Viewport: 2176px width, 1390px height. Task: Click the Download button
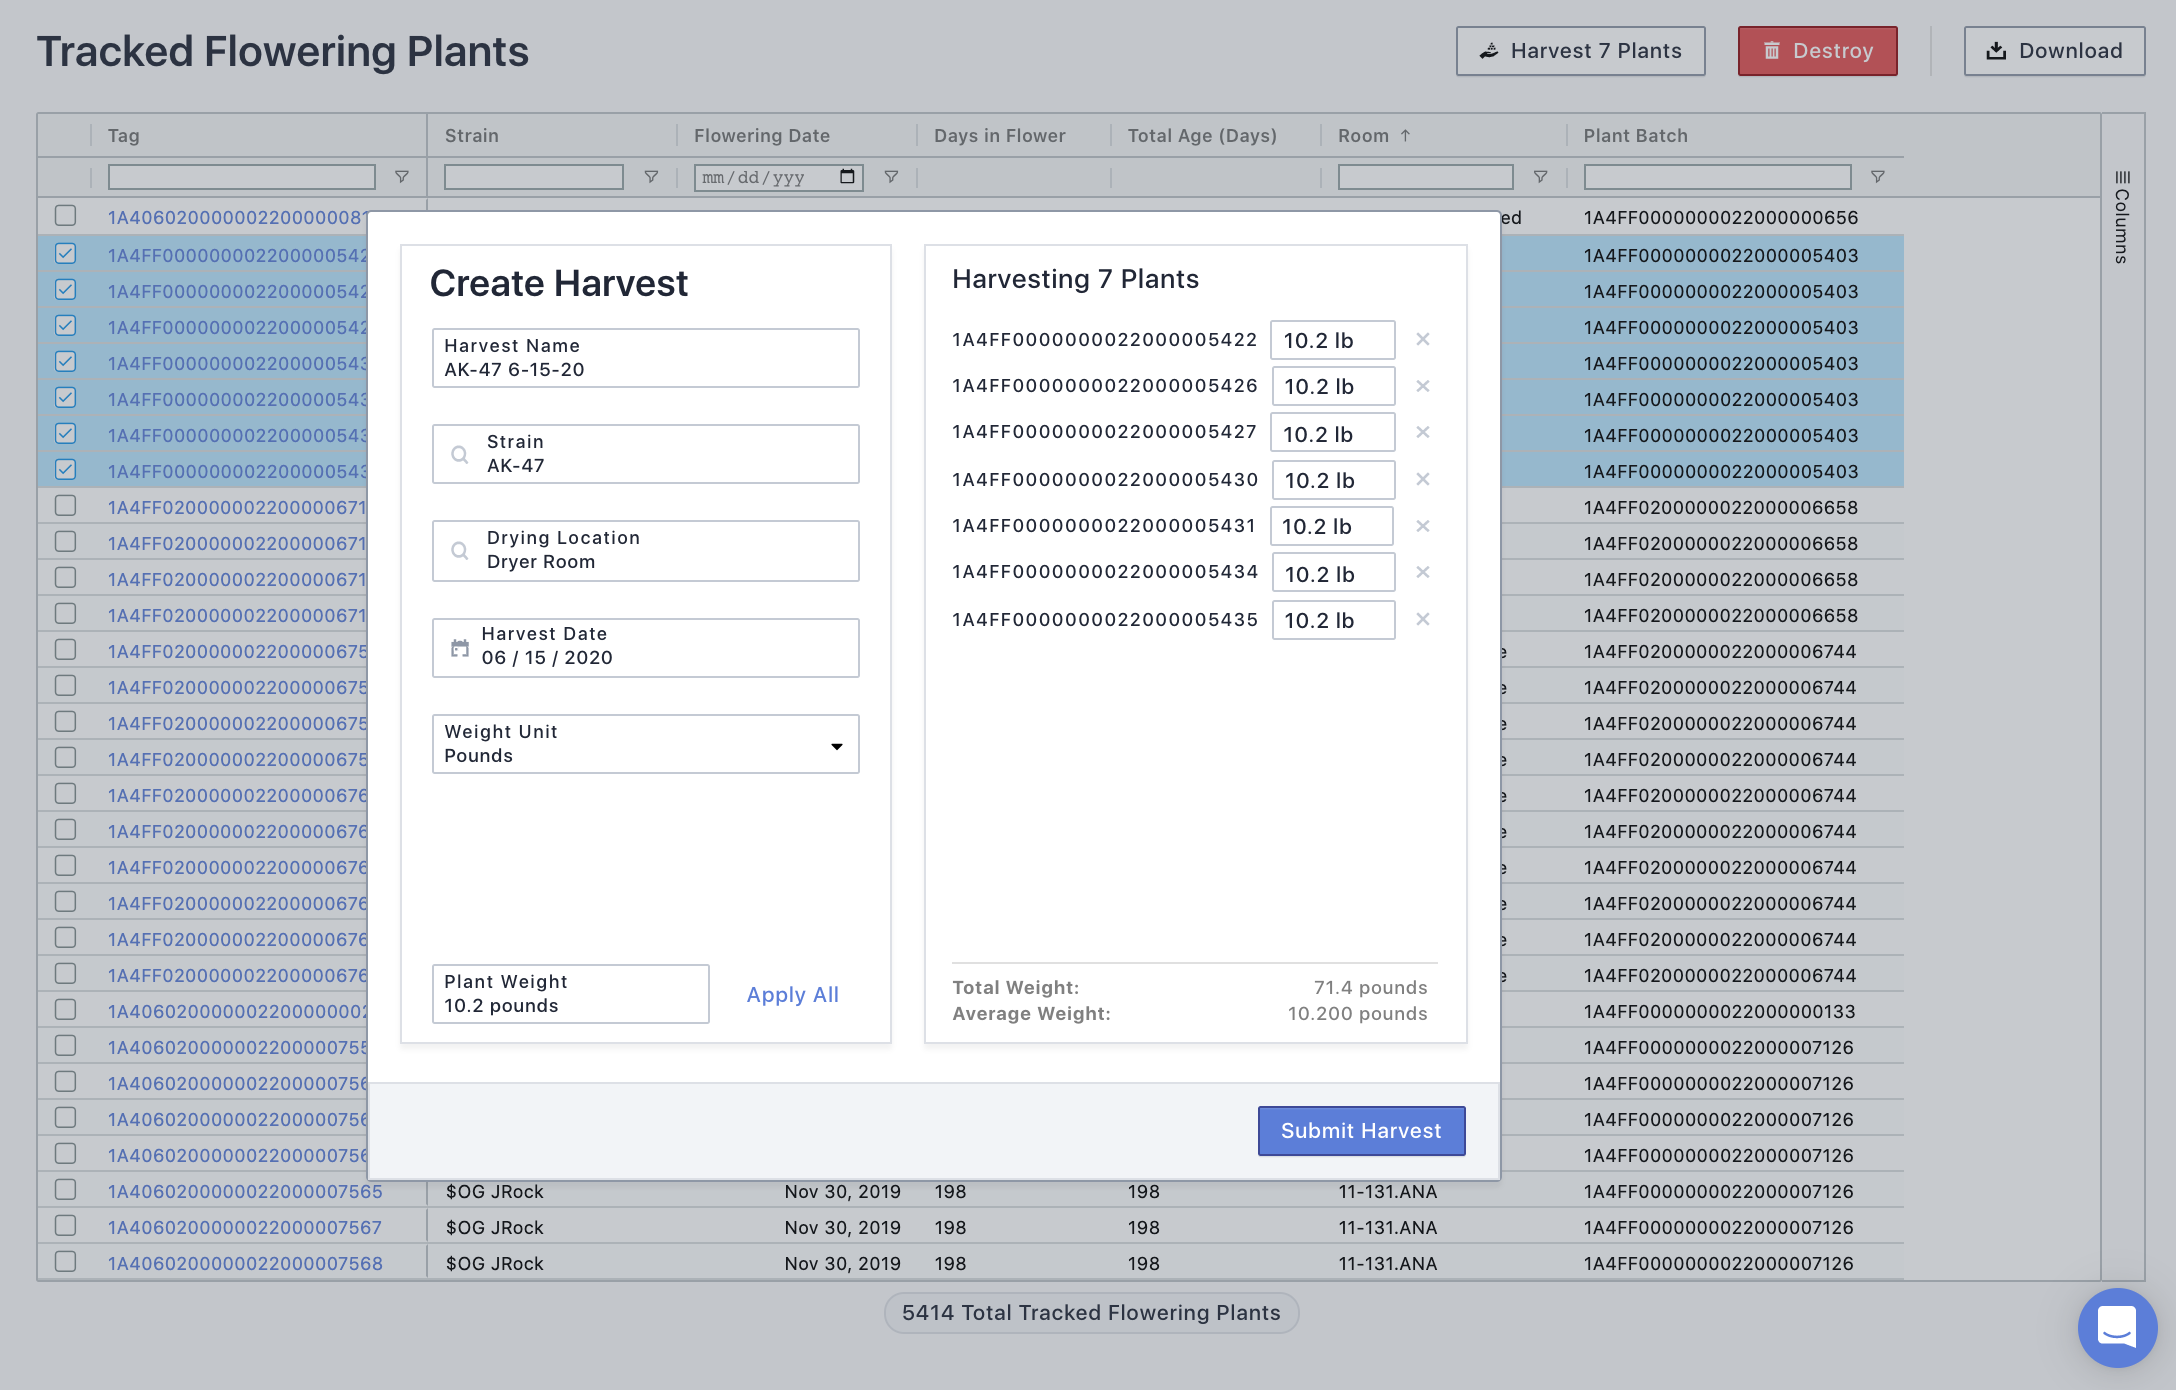click(2054, 51)
